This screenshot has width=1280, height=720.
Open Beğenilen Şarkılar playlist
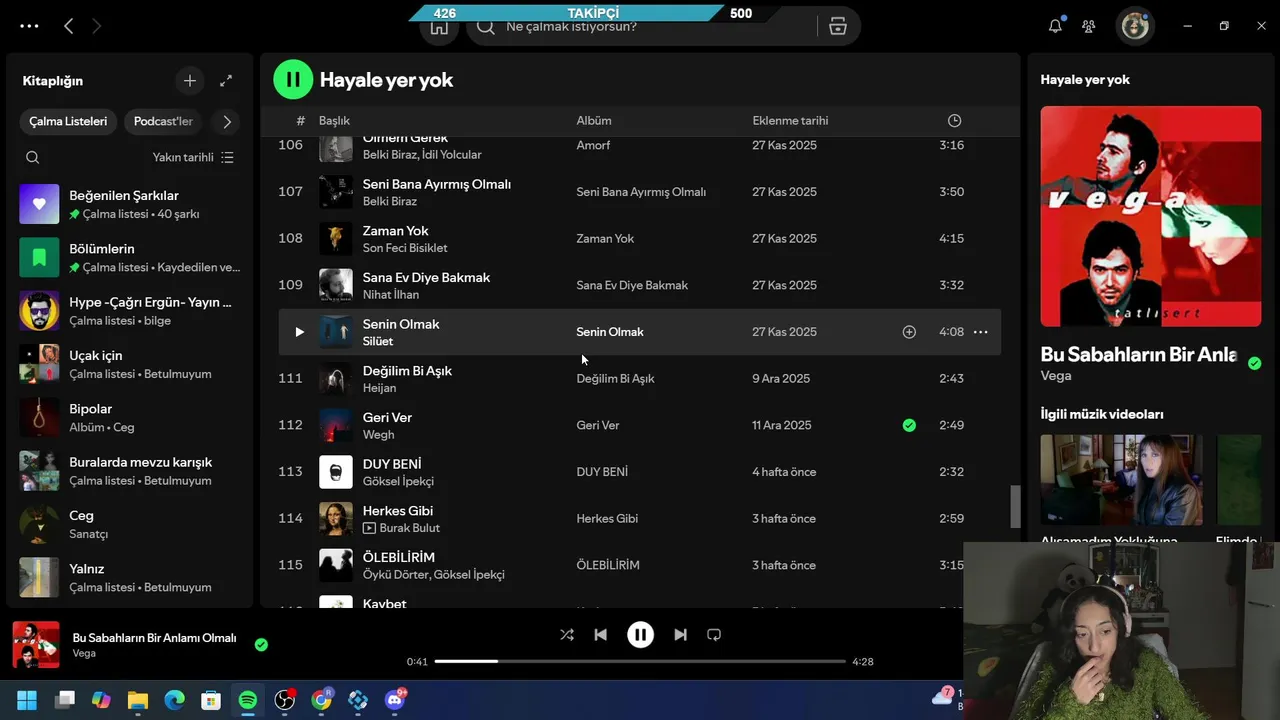pyautogui.click(x=129, y=204)
